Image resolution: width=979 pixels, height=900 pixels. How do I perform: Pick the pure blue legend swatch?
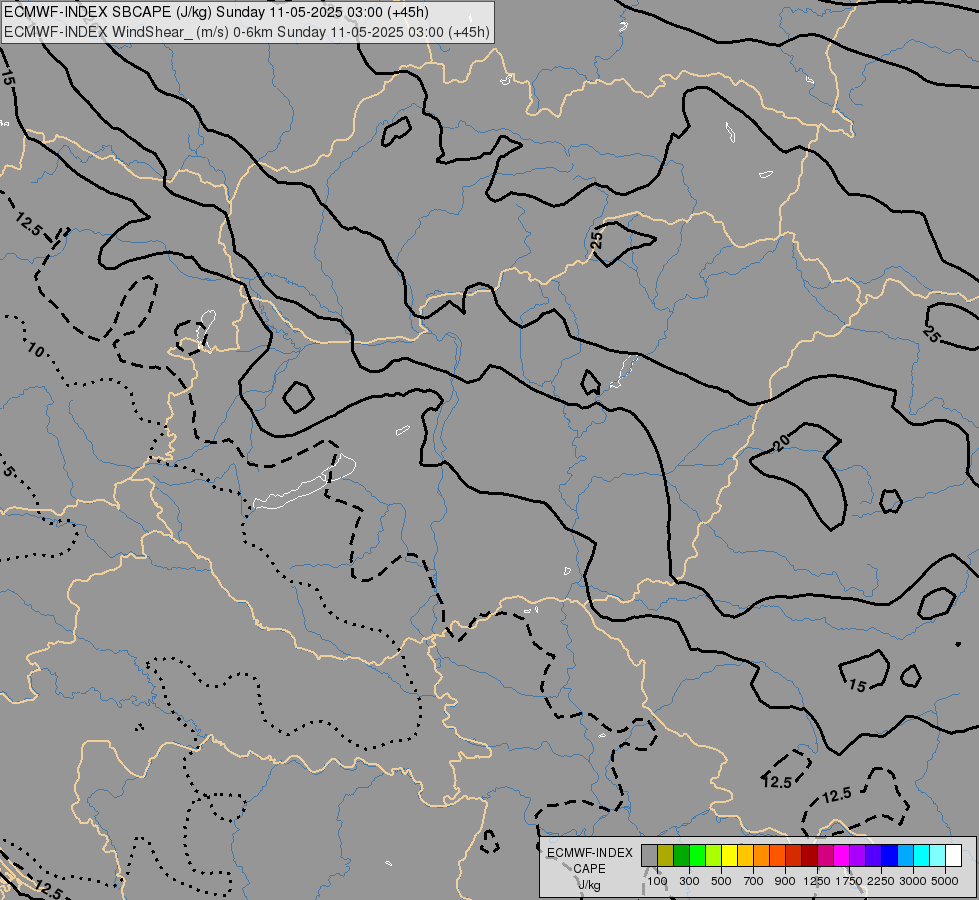pos(889,856)
